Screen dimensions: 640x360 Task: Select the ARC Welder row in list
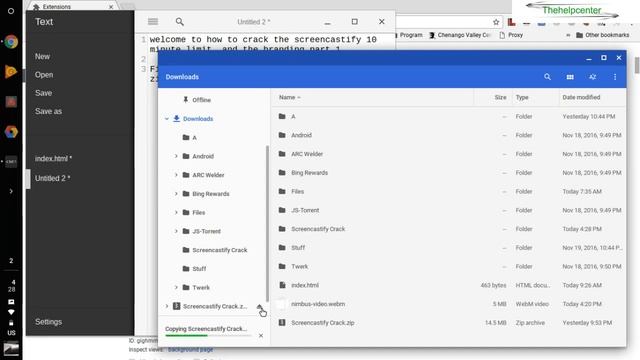pyautogui.click(x=448, y=154)
